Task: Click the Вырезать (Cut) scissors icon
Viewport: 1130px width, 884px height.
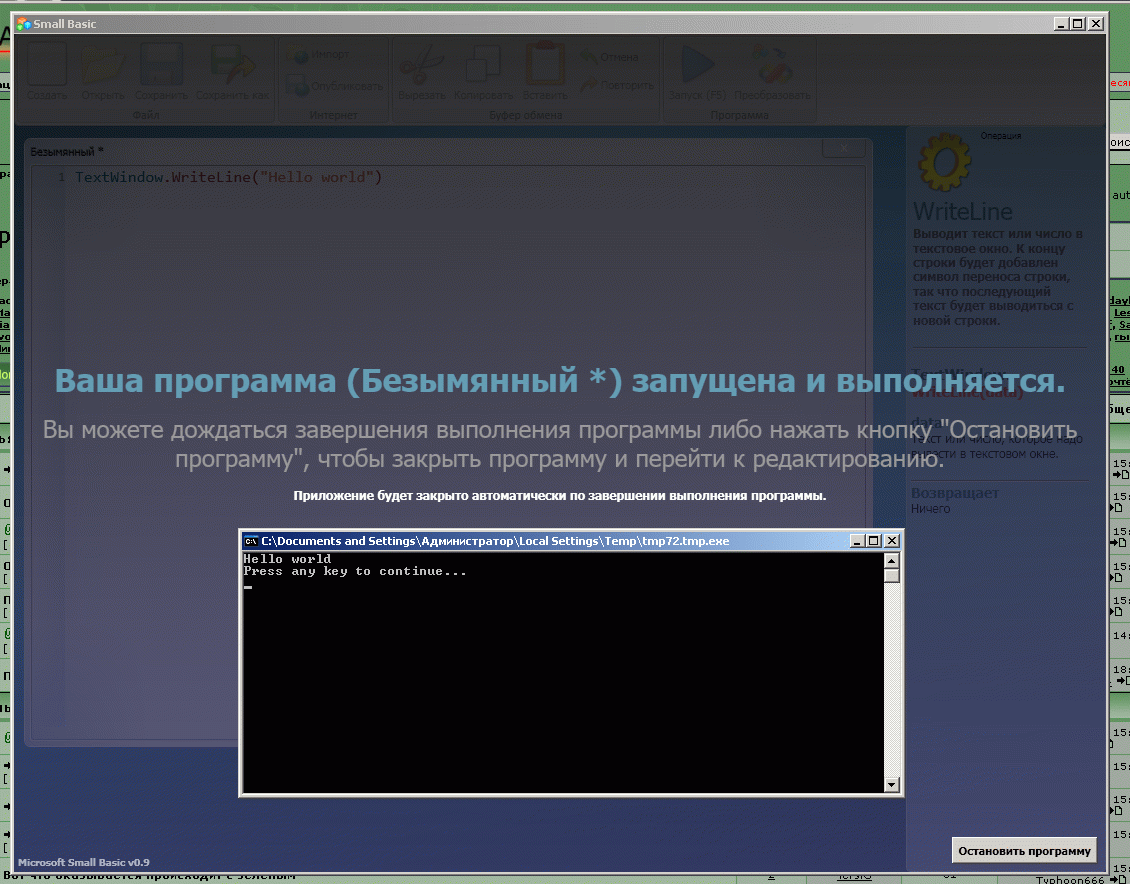Action: pyautogui.click(x=422, y=66)
